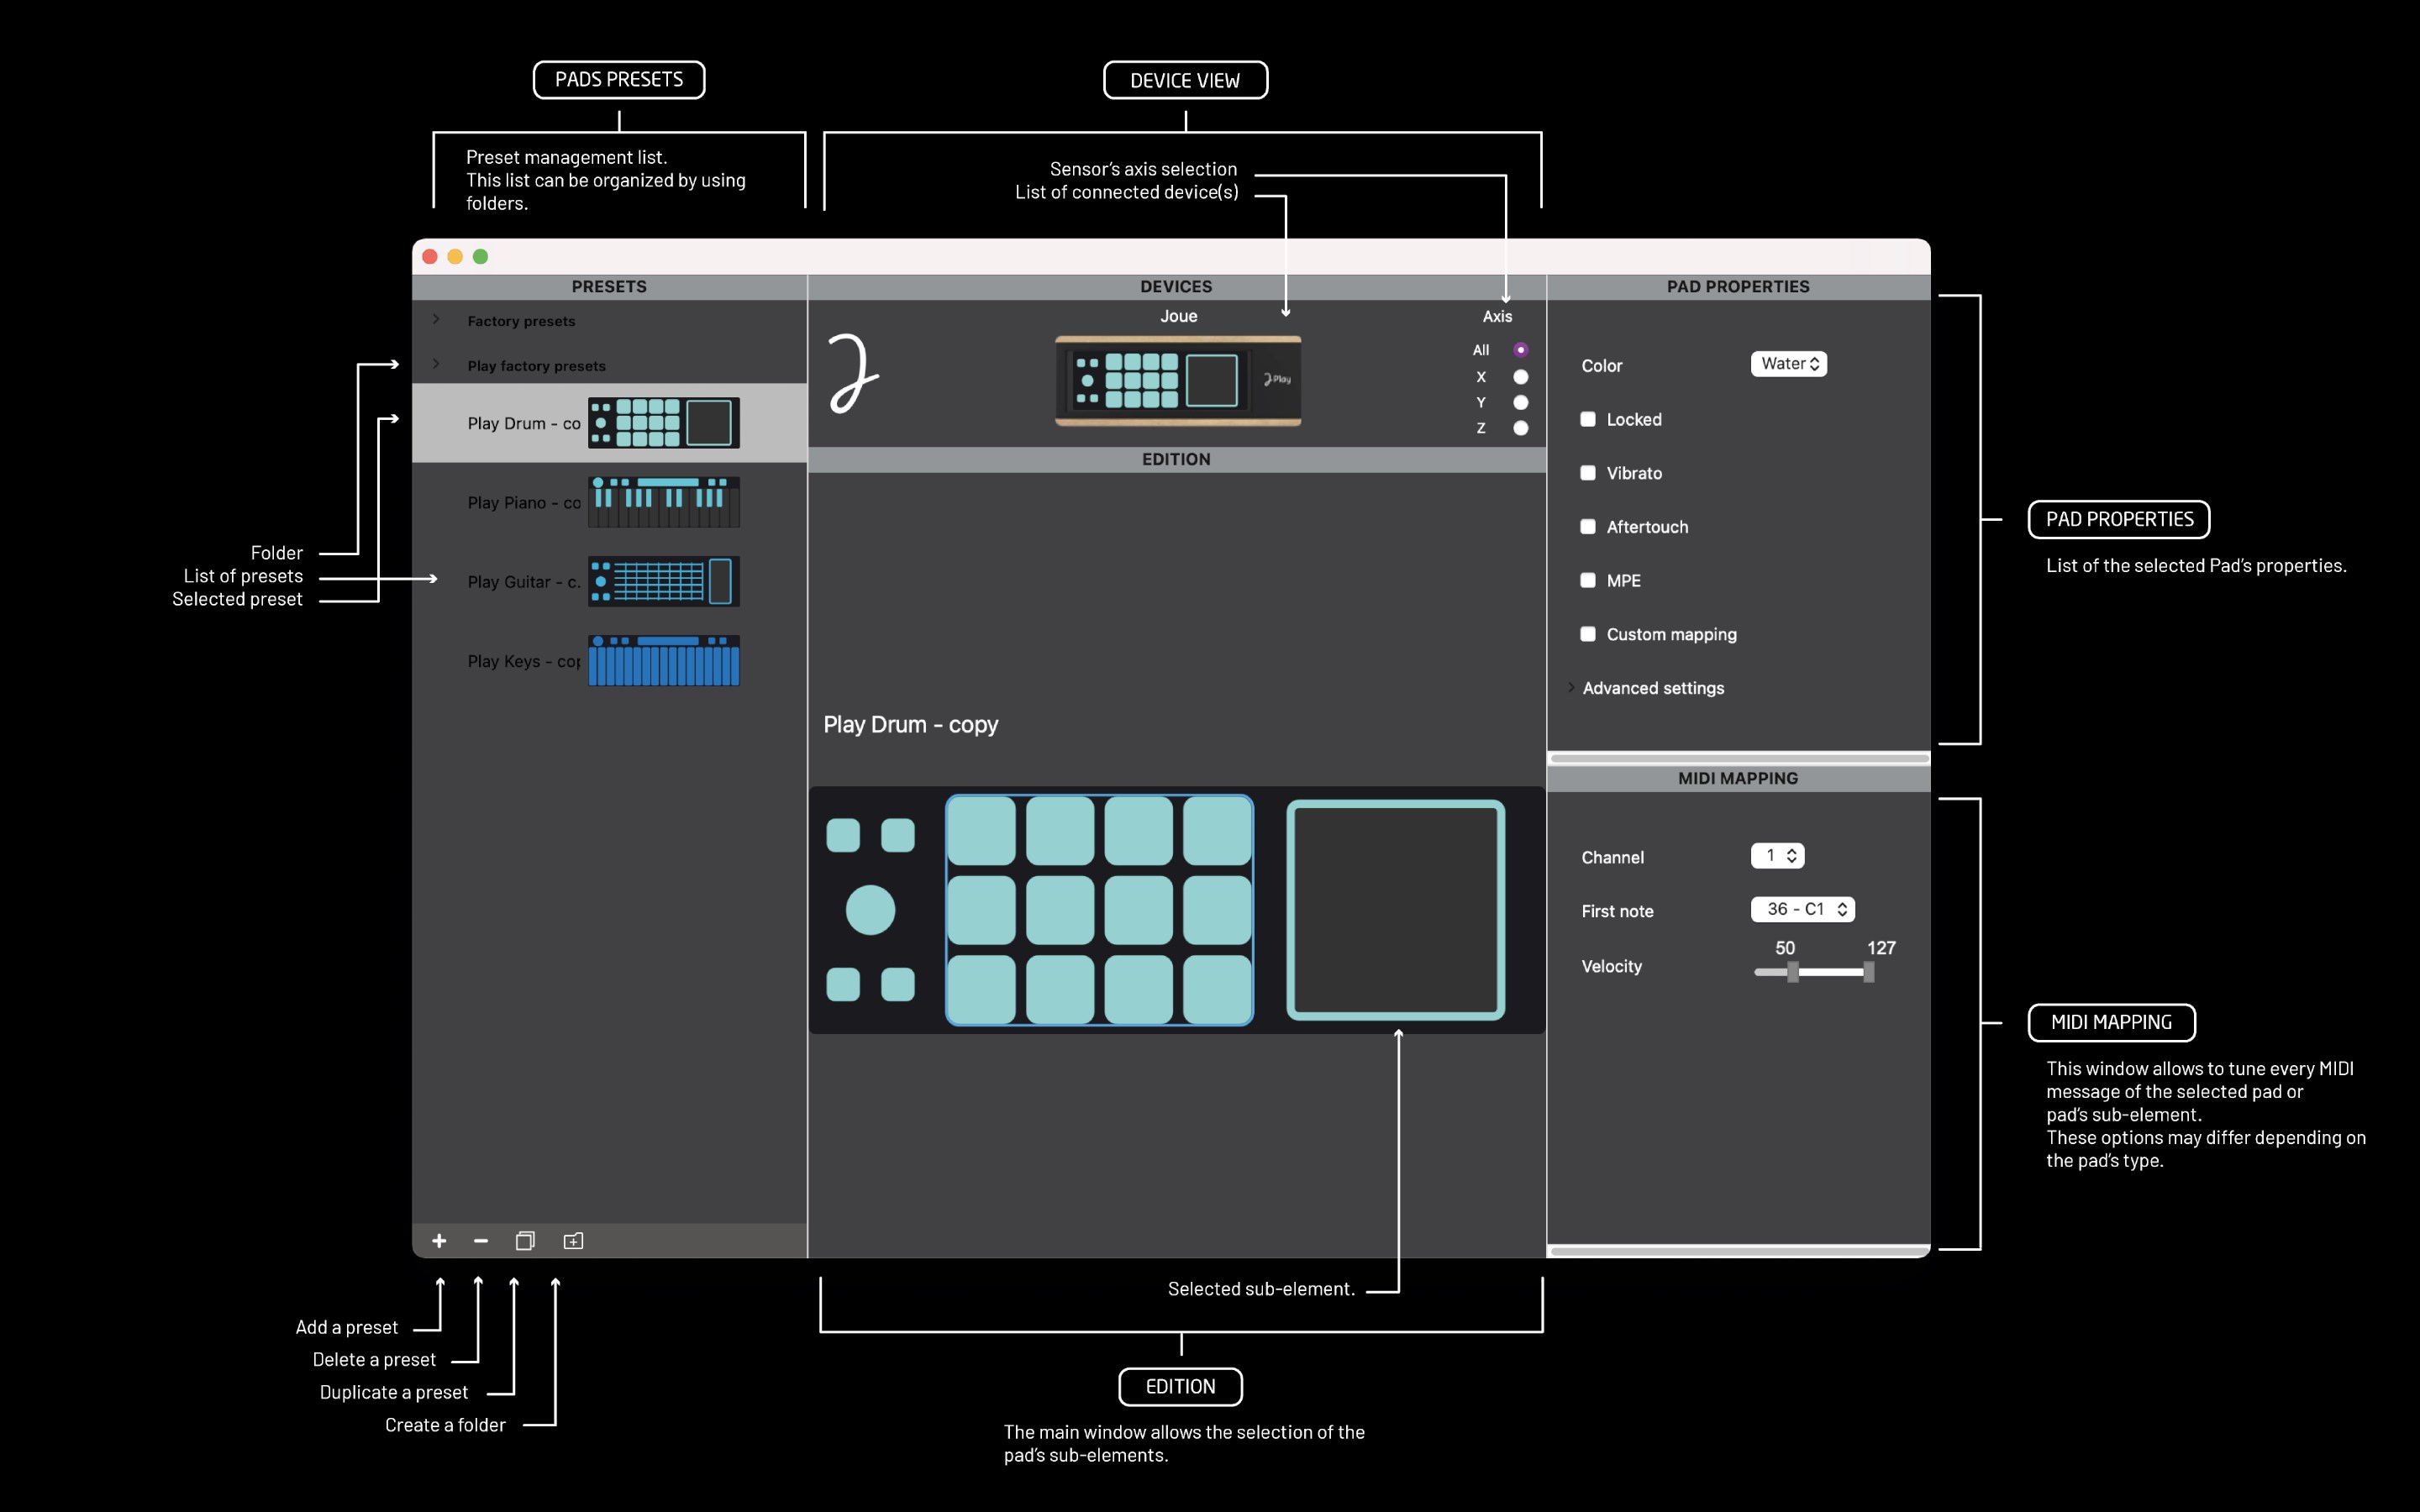The width and height of the screenshot is (2420, 1512).
Task: Click the Joue logo icon
Action: point(853,374)
